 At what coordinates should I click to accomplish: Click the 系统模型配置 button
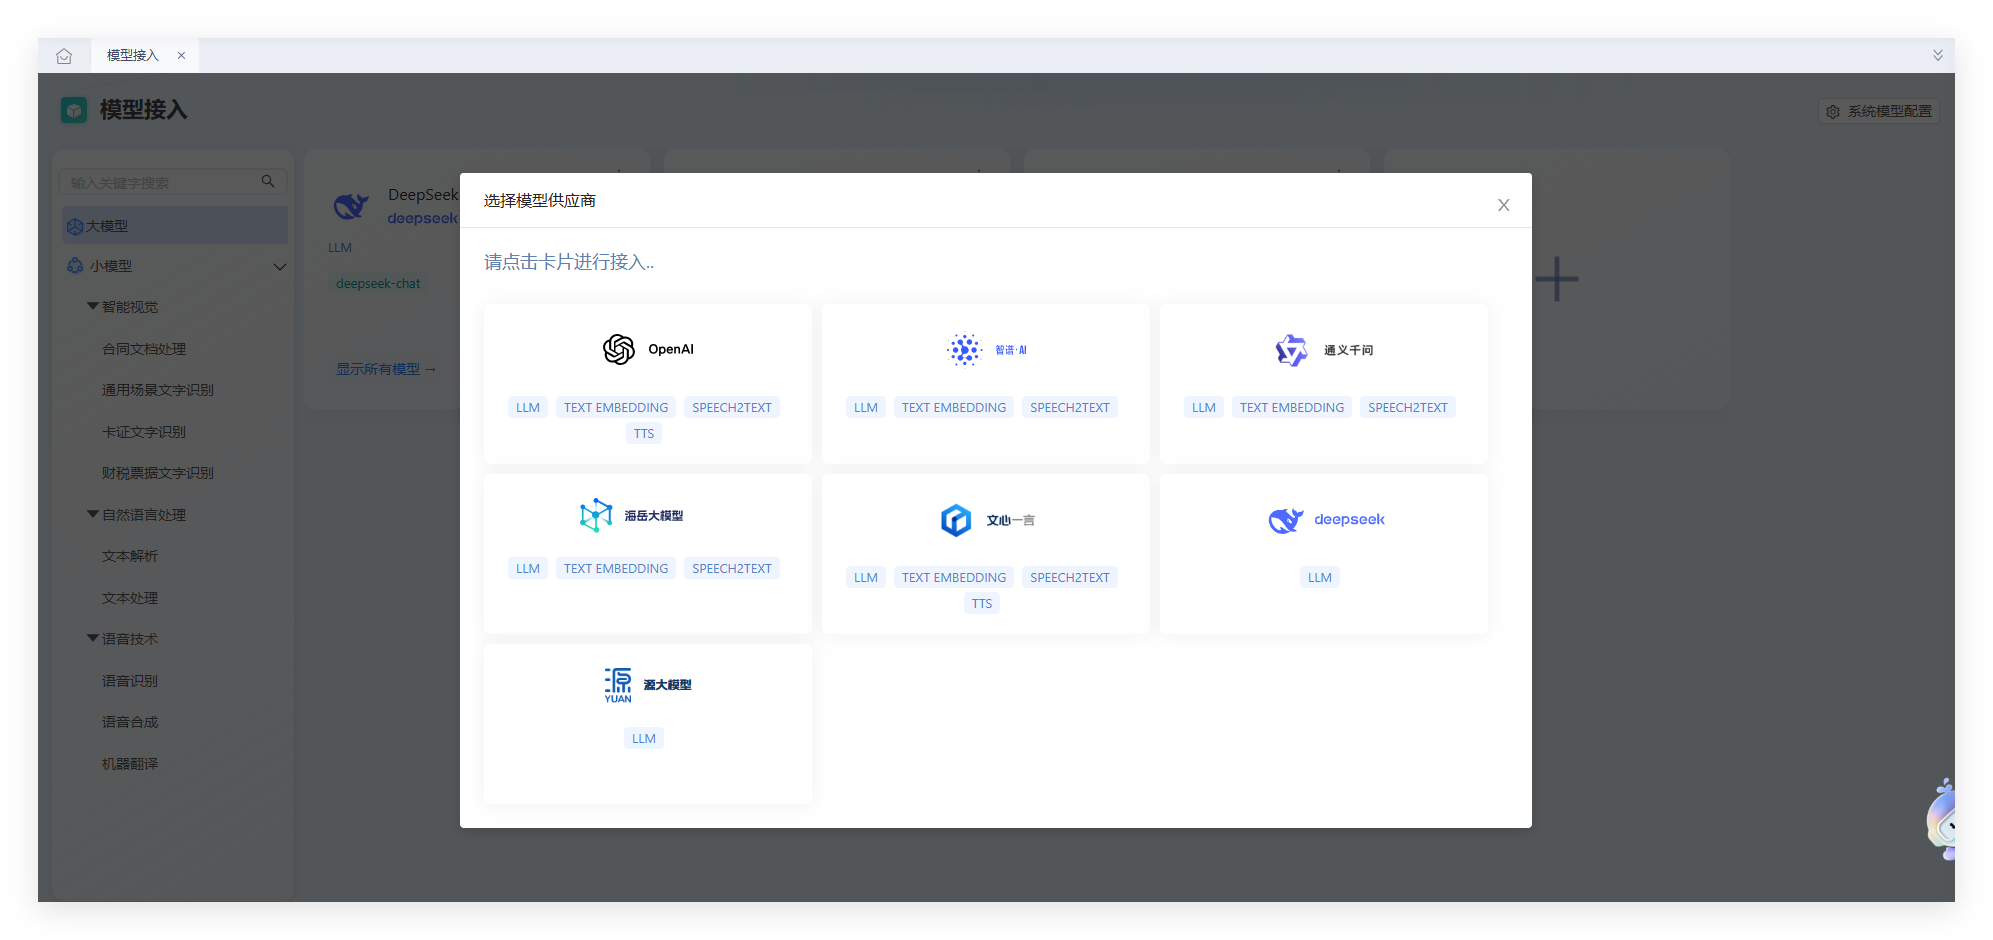[1879, 112]
